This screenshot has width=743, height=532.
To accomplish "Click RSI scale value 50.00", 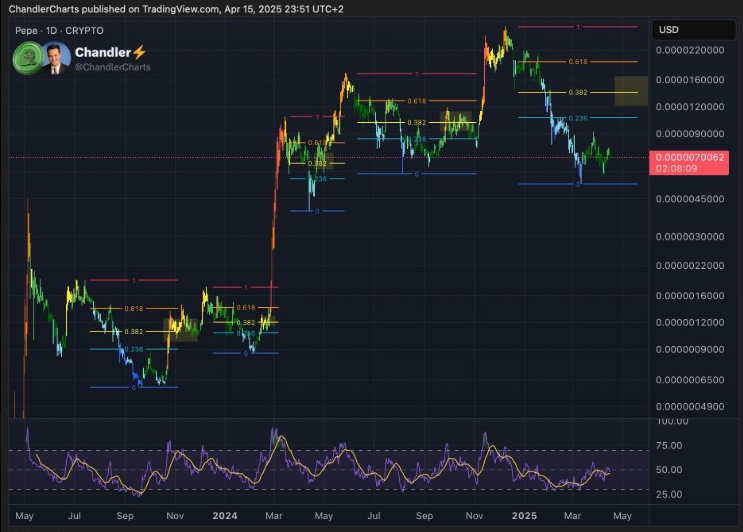I will click(669, 470).
